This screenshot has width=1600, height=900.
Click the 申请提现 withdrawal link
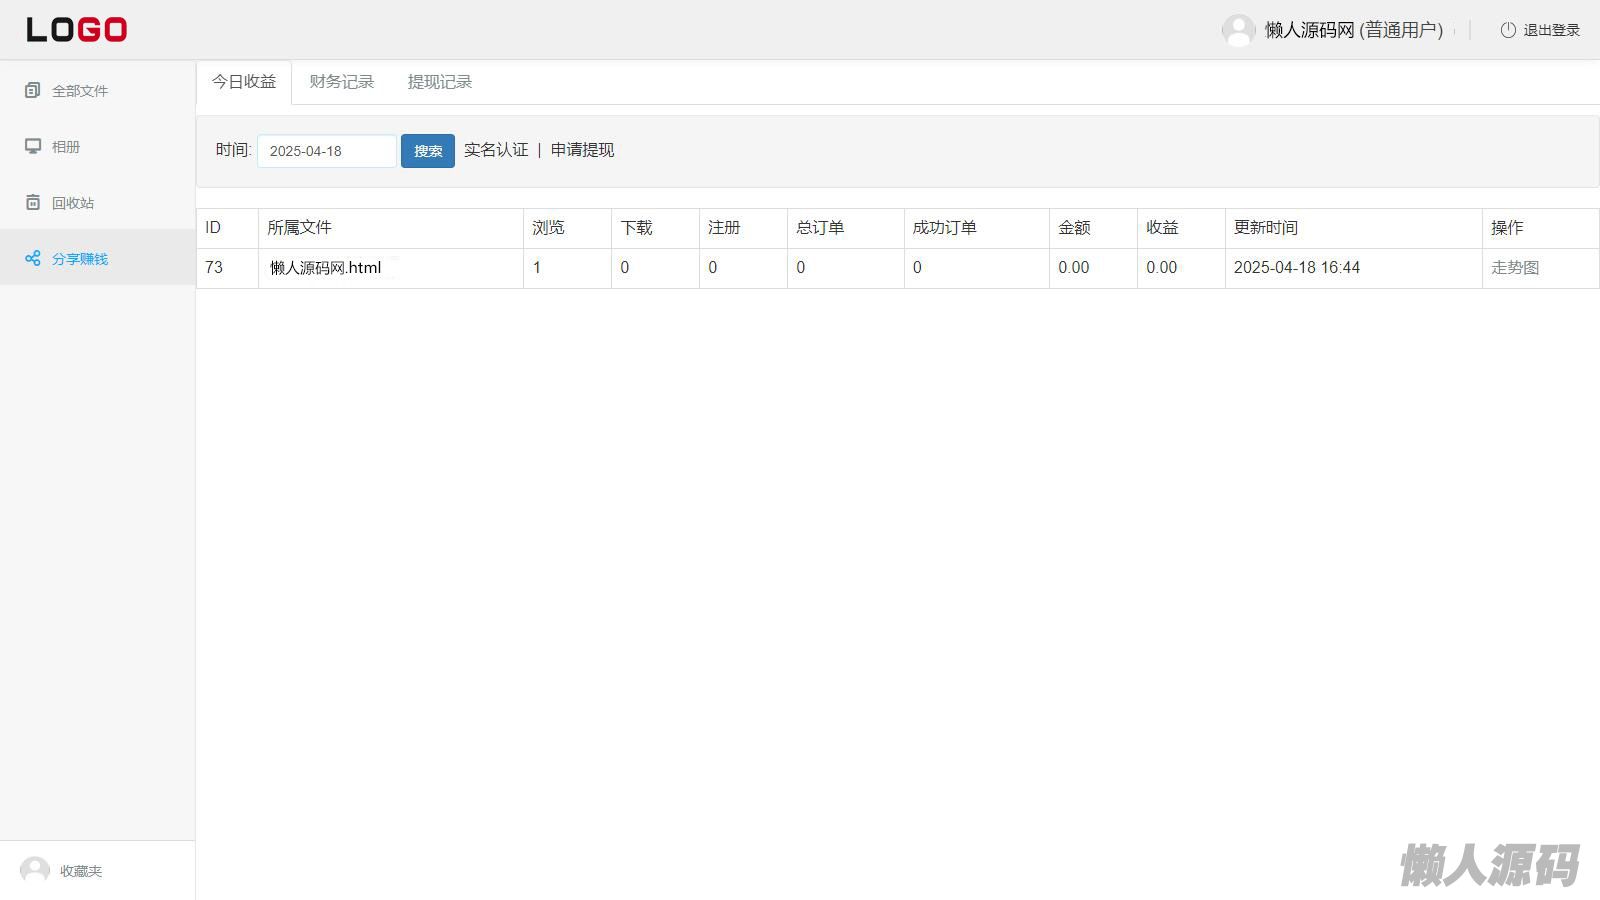point(582,150)
